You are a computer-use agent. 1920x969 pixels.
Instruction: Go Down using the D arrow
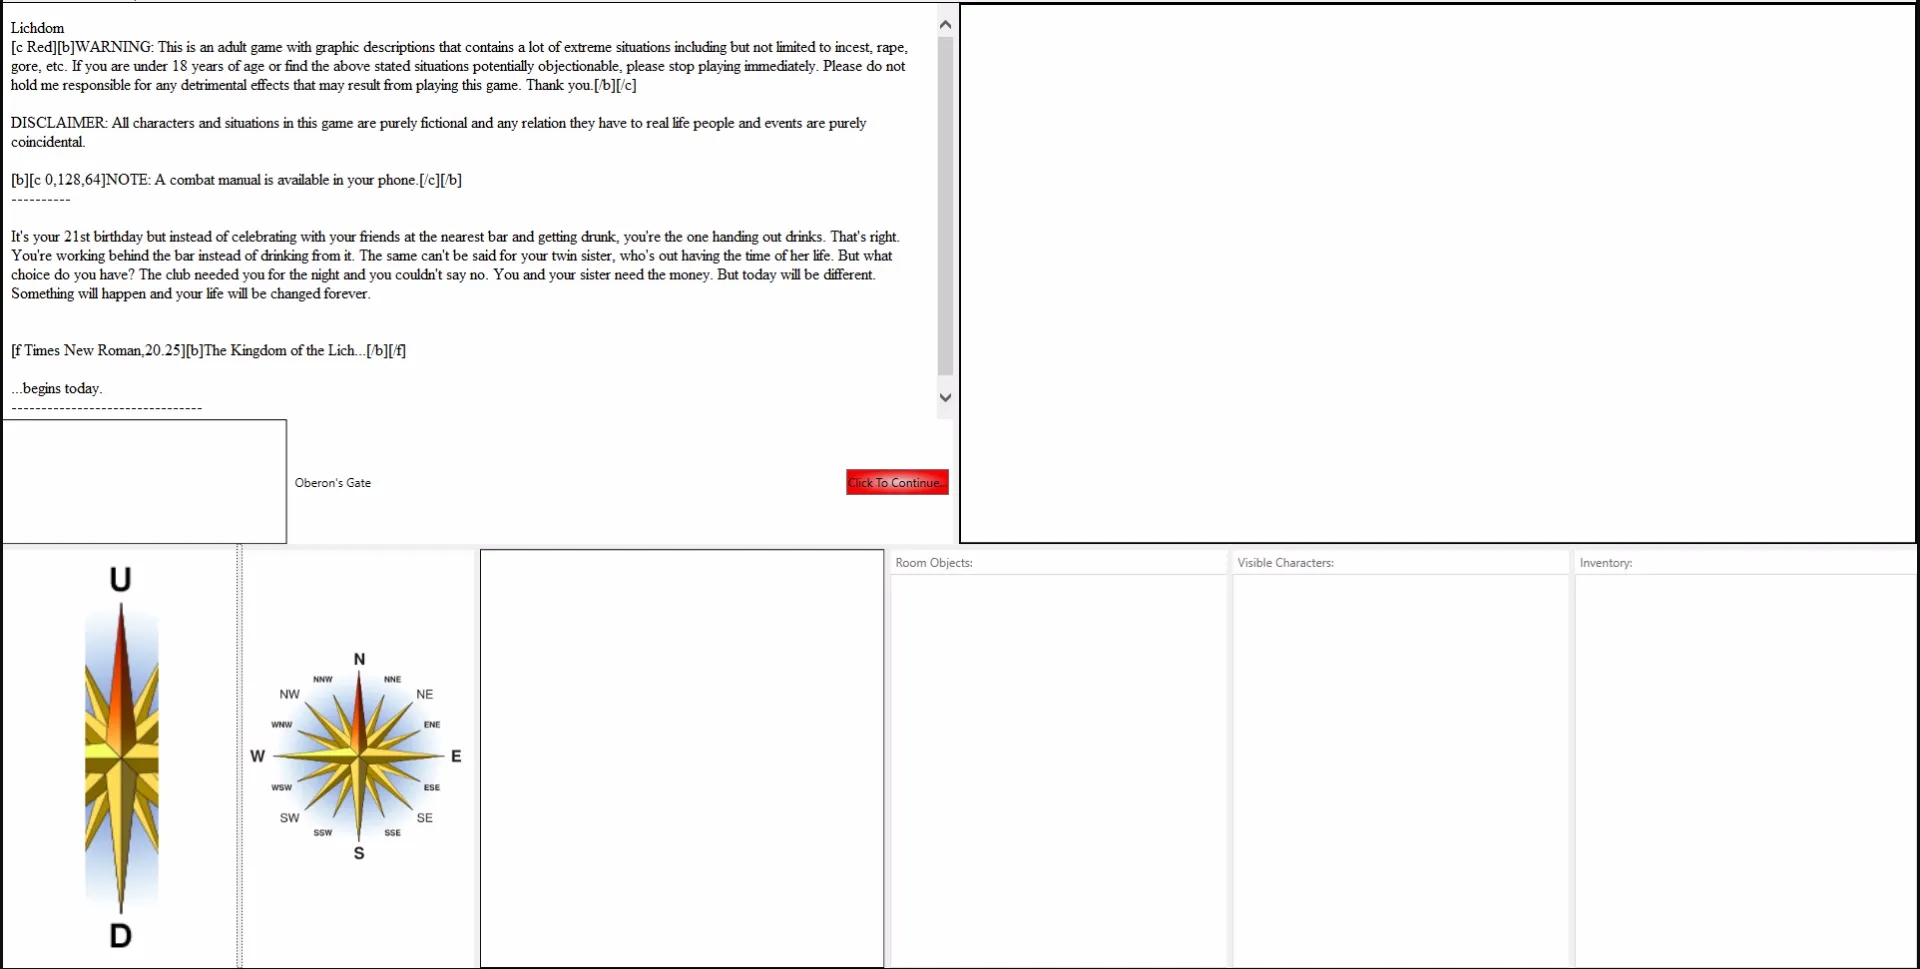click(120, 936)
